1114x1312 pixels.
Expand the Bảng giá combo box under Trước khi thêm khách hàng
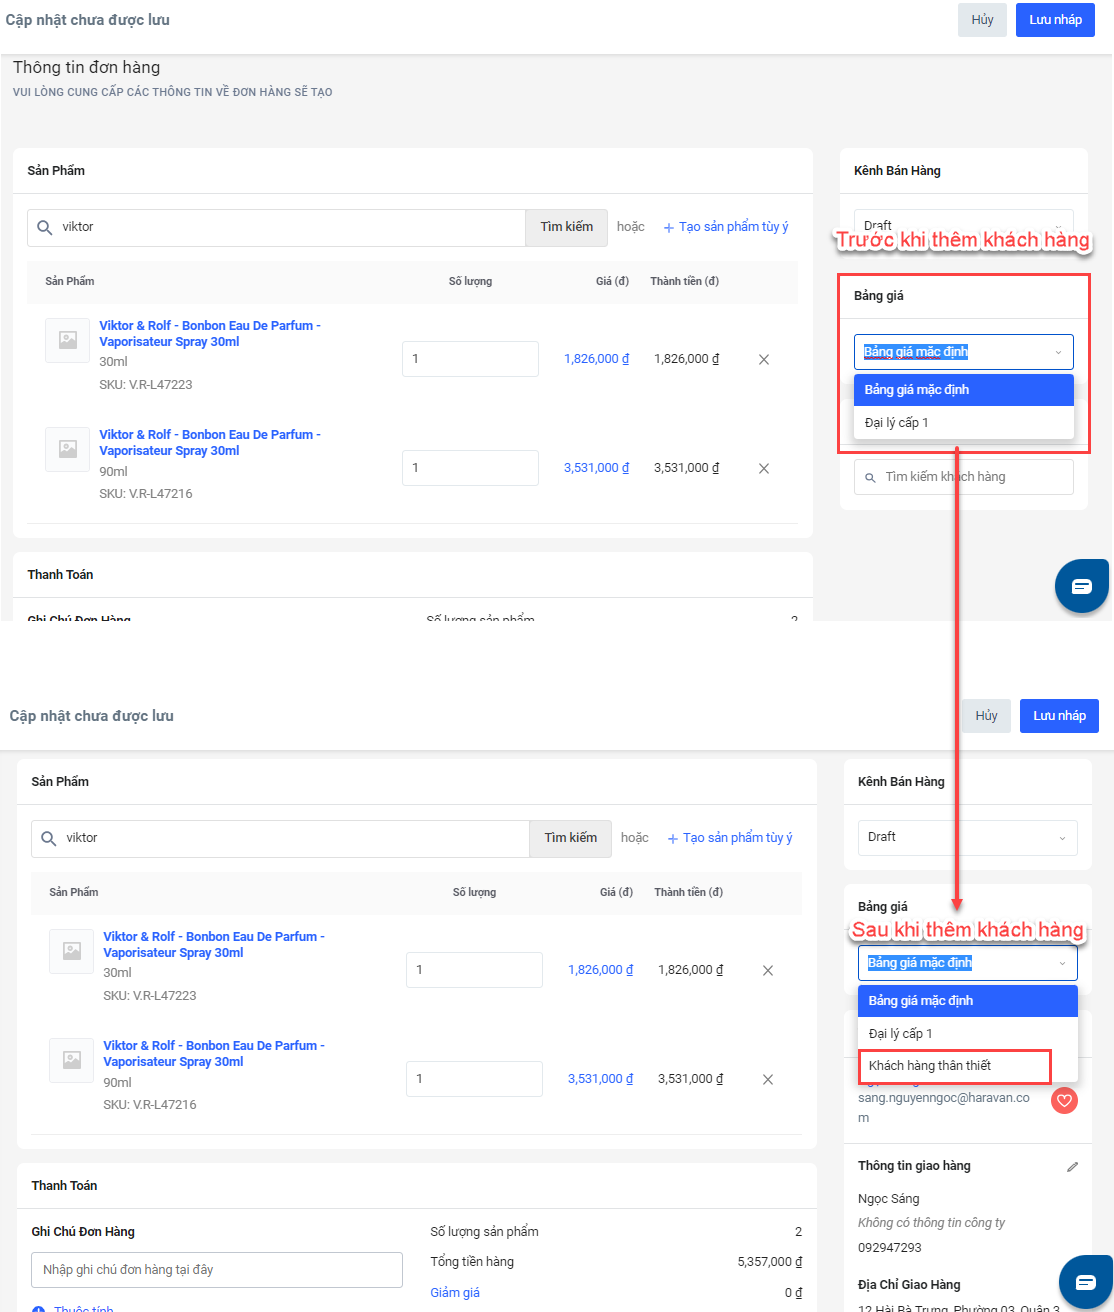point(963,352)
